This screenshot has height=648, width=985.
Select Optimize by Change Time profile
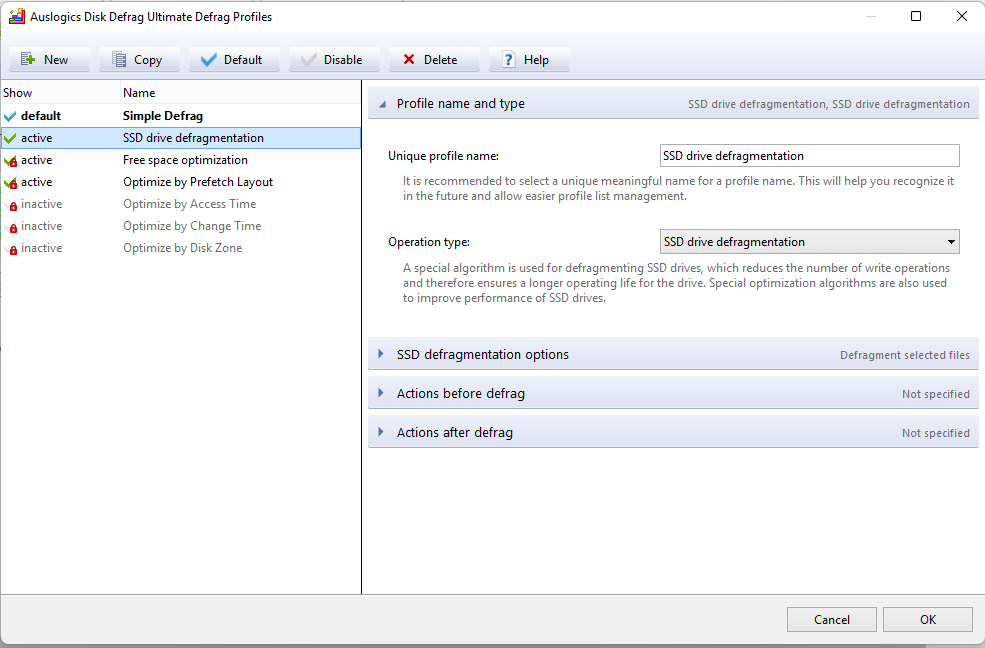click(181, 226)
